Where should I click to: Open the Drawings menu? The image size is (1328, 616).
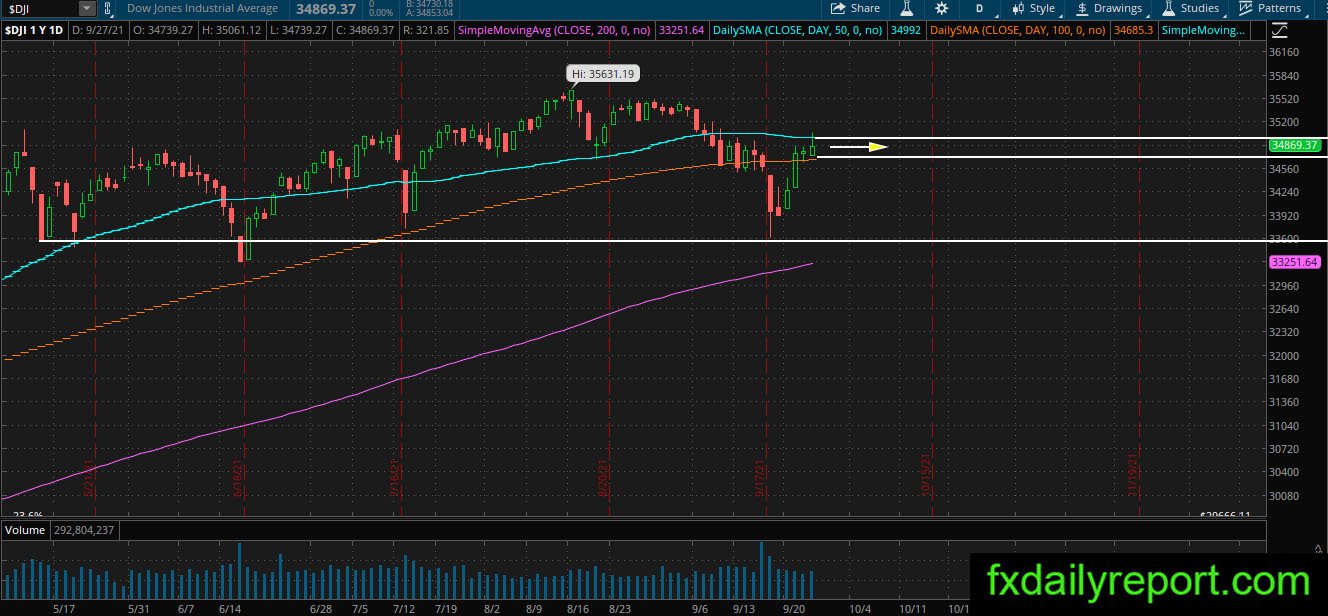(x=1110, y=8)
